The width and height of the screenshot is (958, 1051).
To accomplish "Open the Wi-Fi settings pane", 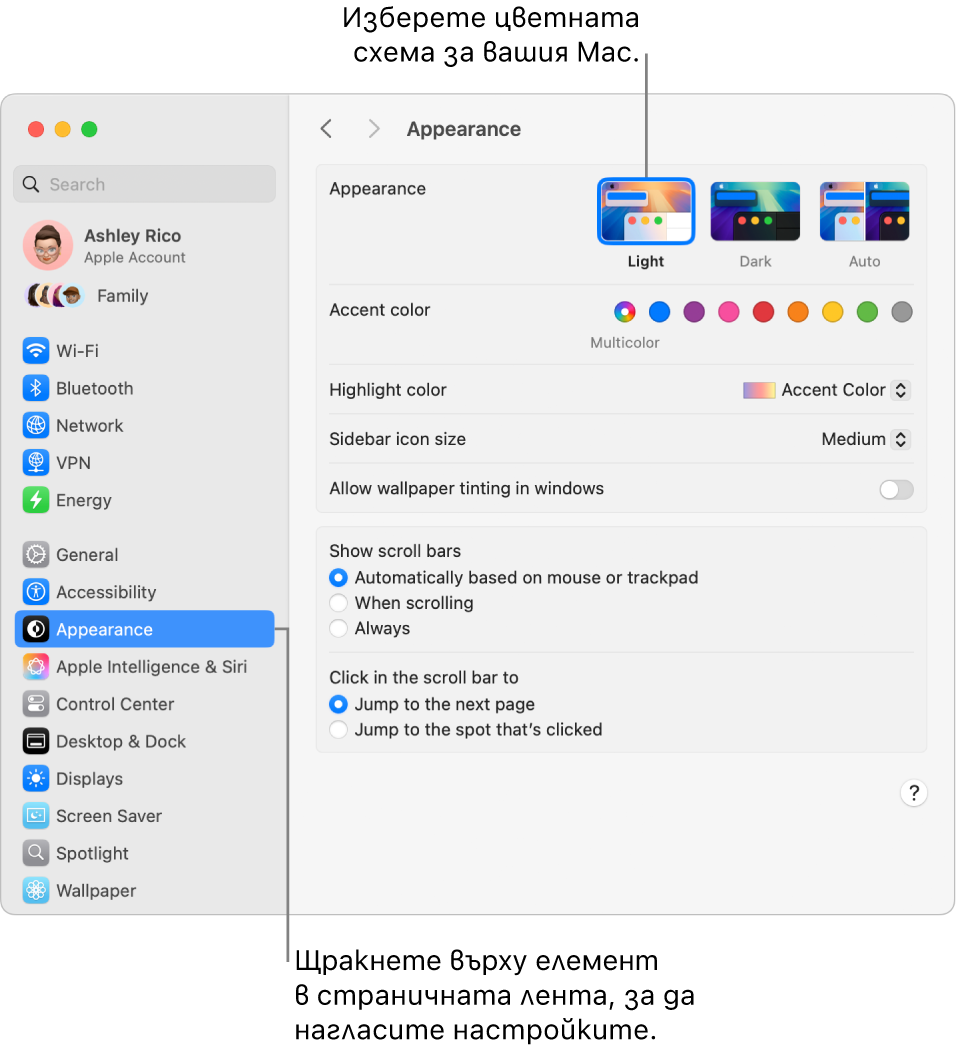I will (78, 351).
